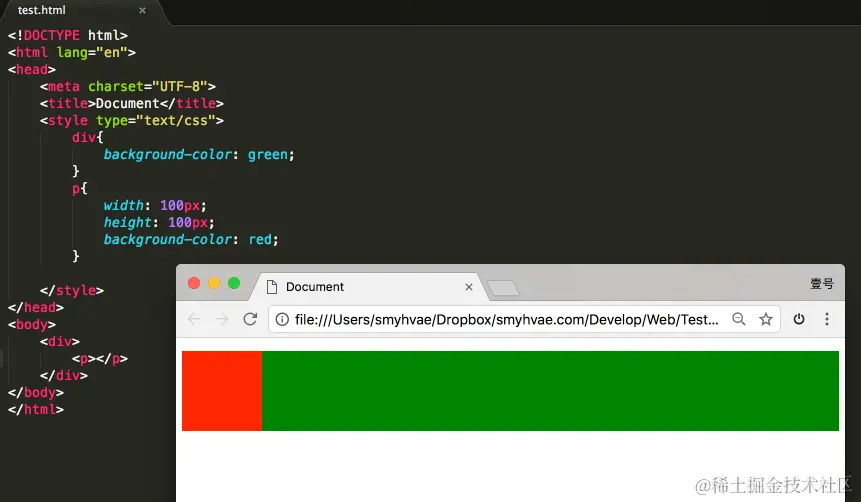Click the <p></p> line in code

(x=100, y=358)
